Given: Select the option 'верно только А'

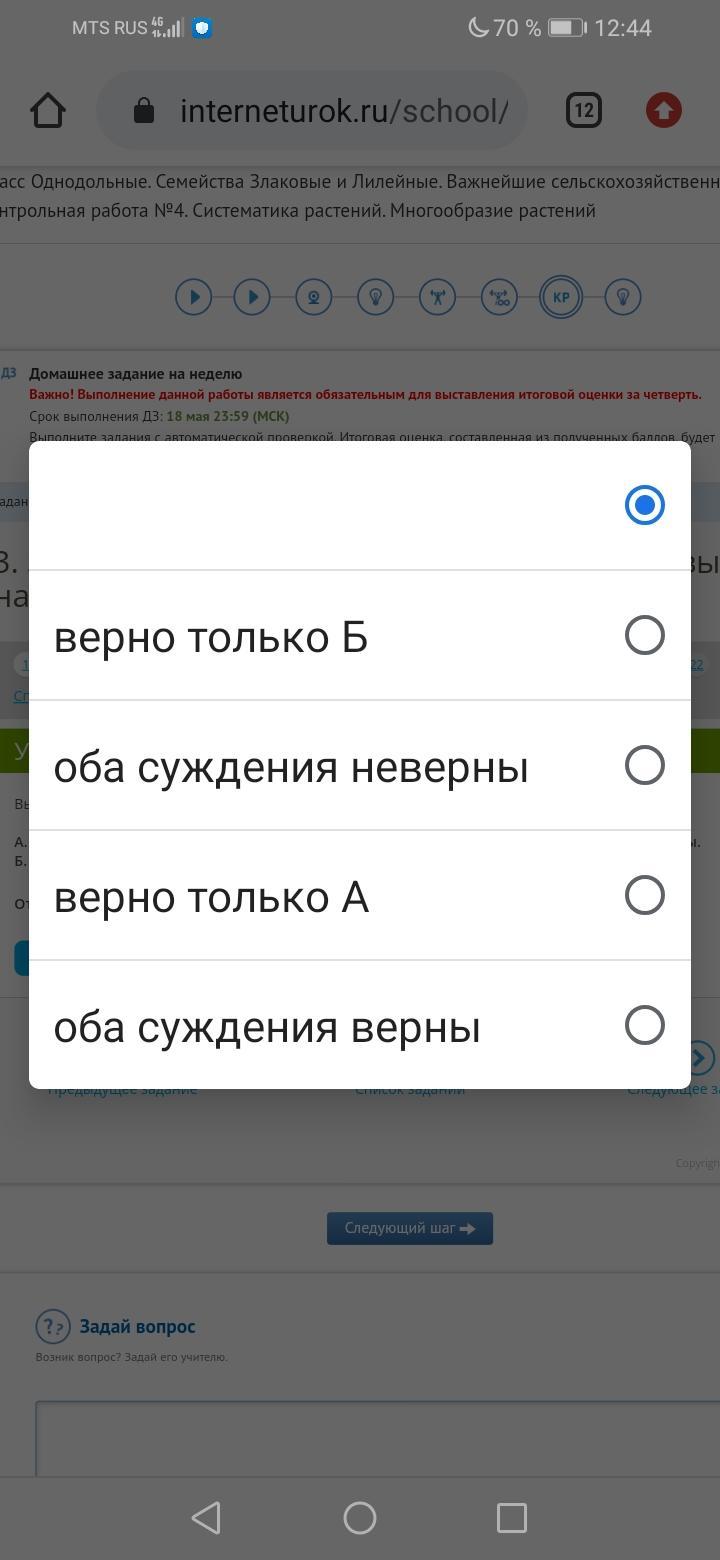Looking at the screenshot, I should (644, 895).
